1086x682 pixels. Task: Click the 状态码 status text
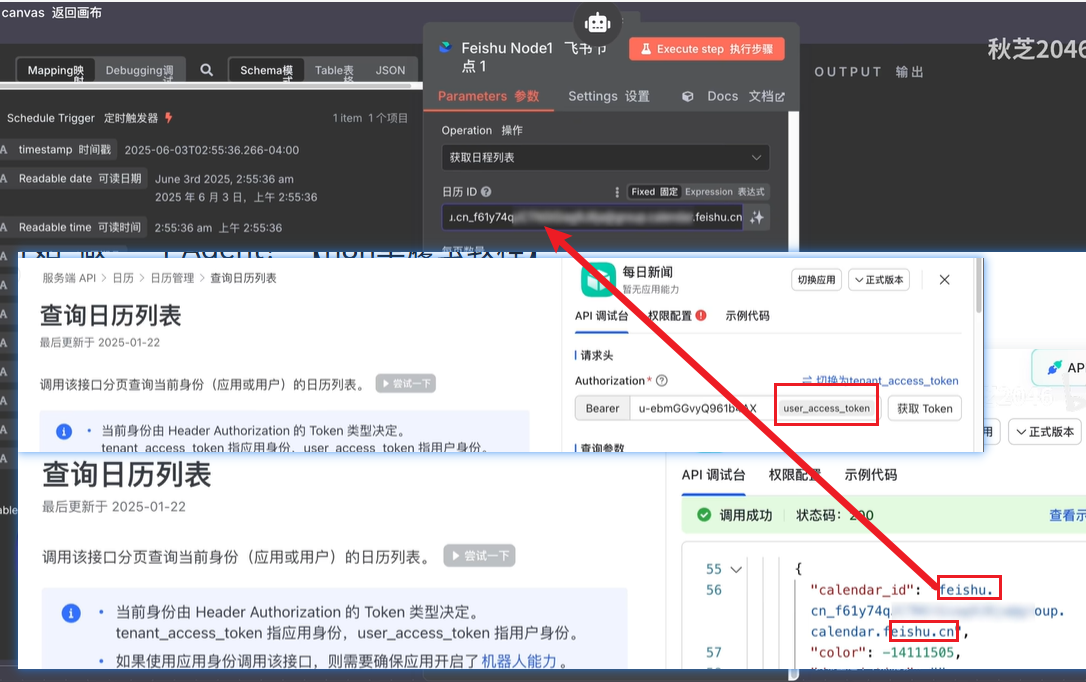point(835,515)
